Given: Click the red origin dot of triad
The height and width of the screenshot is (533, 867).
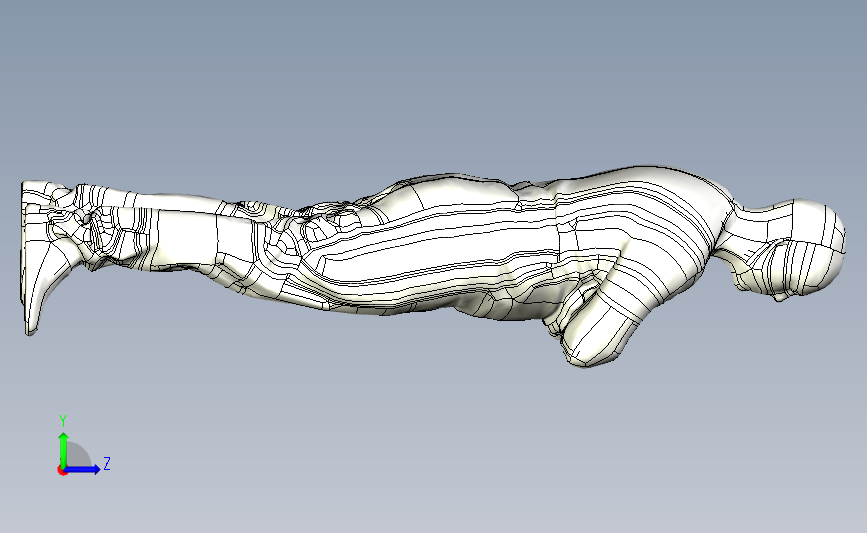Looking at the screenshot, I should click(x=62, y=470).
